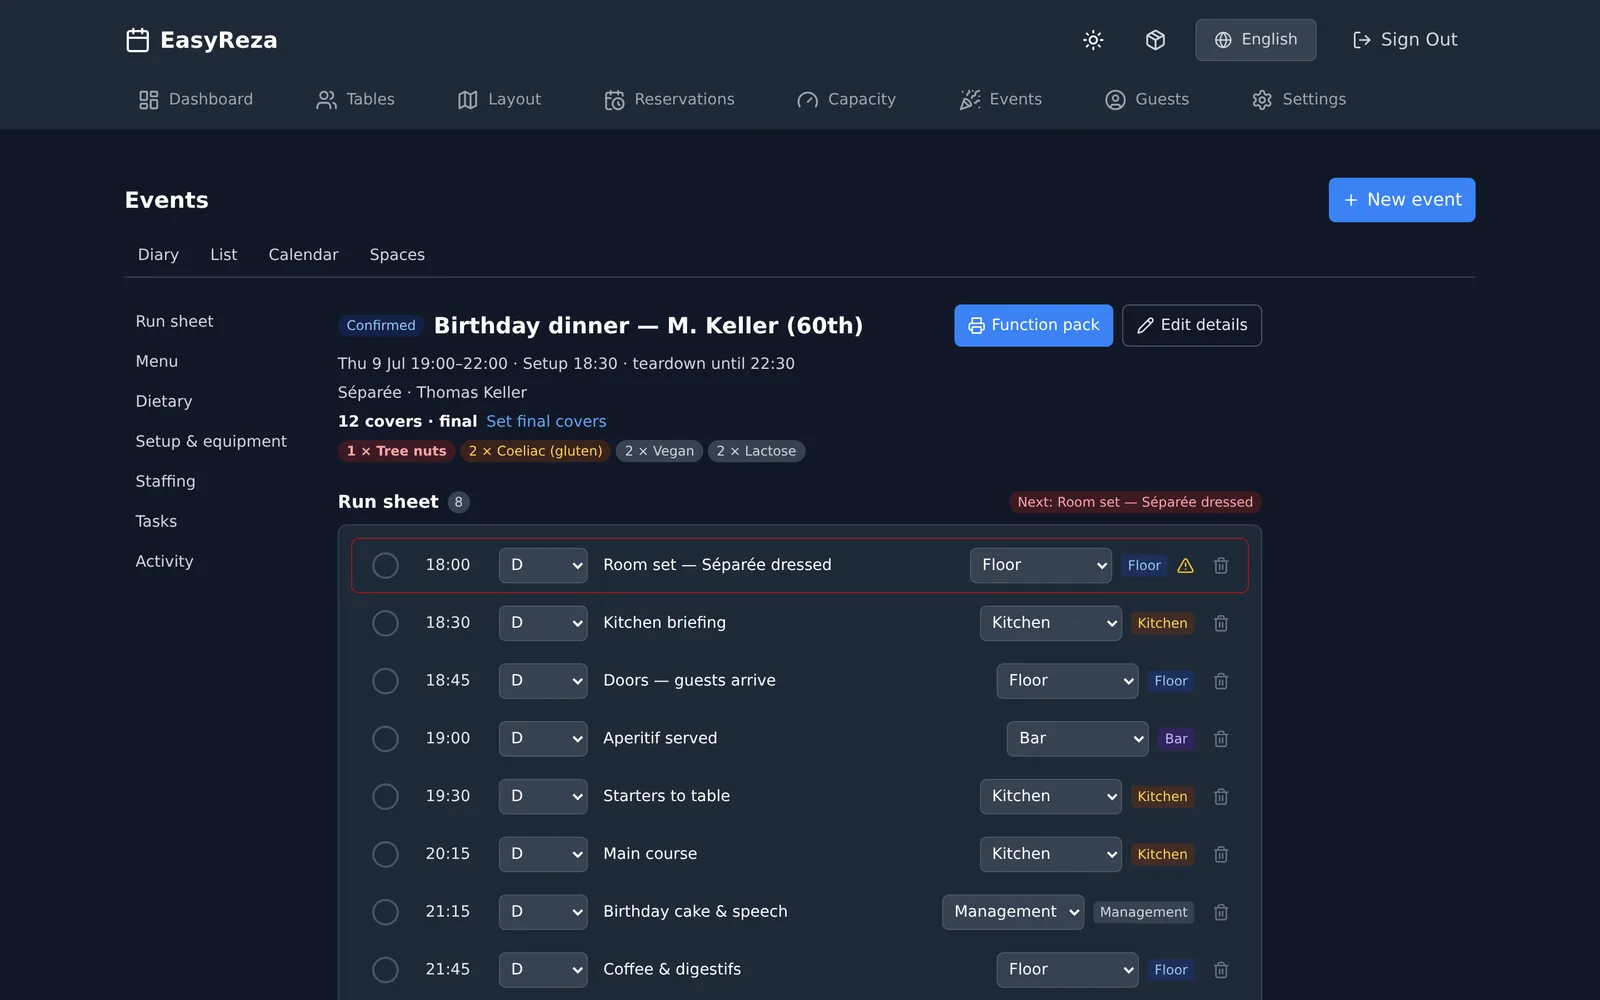Open the Capacity navigation item
The height and width of the screenshot is (1000, 1600).
point(847,100)
